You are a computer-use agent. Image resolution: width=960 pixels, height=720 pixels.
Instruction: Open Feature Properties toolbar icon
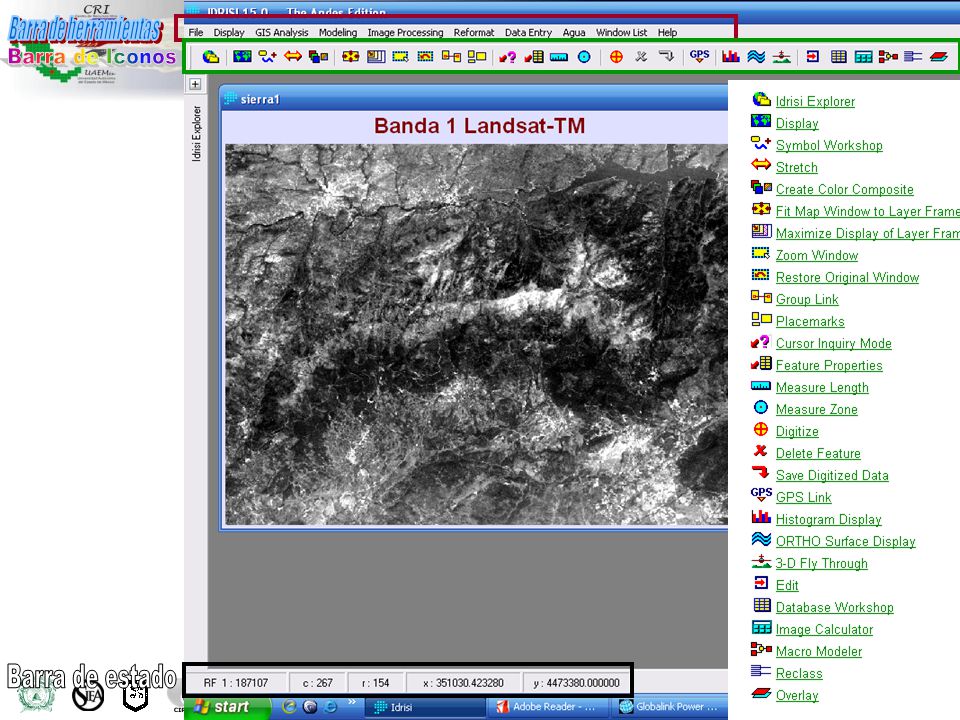pyautogui.click(x=534, y=57)
